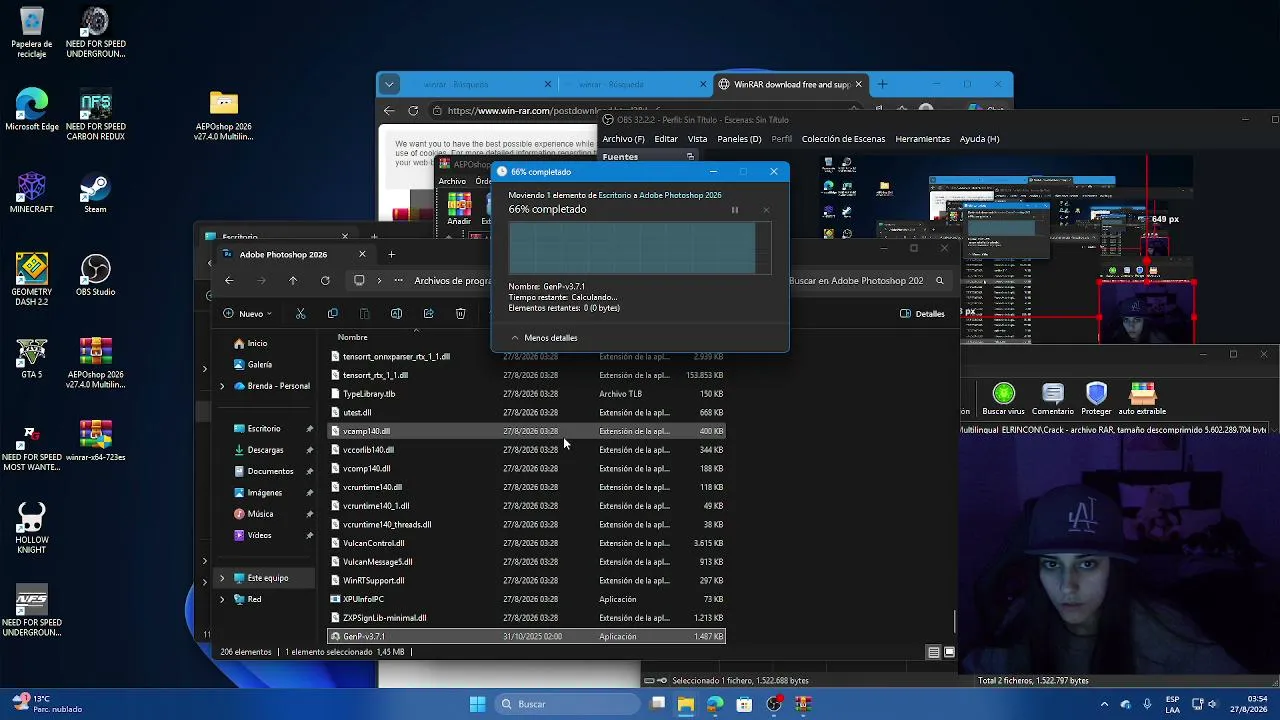Select the Geometry Dash 2.2 desktop icon
Image resolution: width=1280 pixels, height=720 pixels.
32,281
